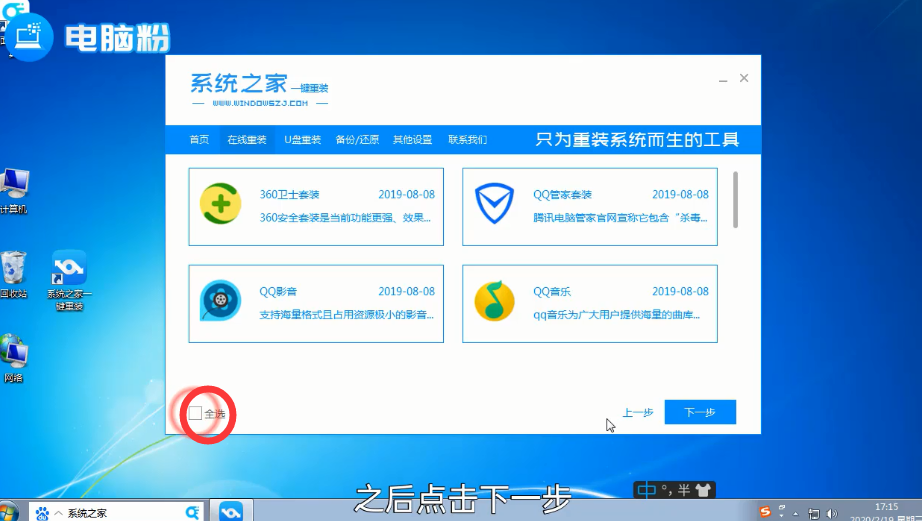Click the 中 language mode on the IME bar

647,490
